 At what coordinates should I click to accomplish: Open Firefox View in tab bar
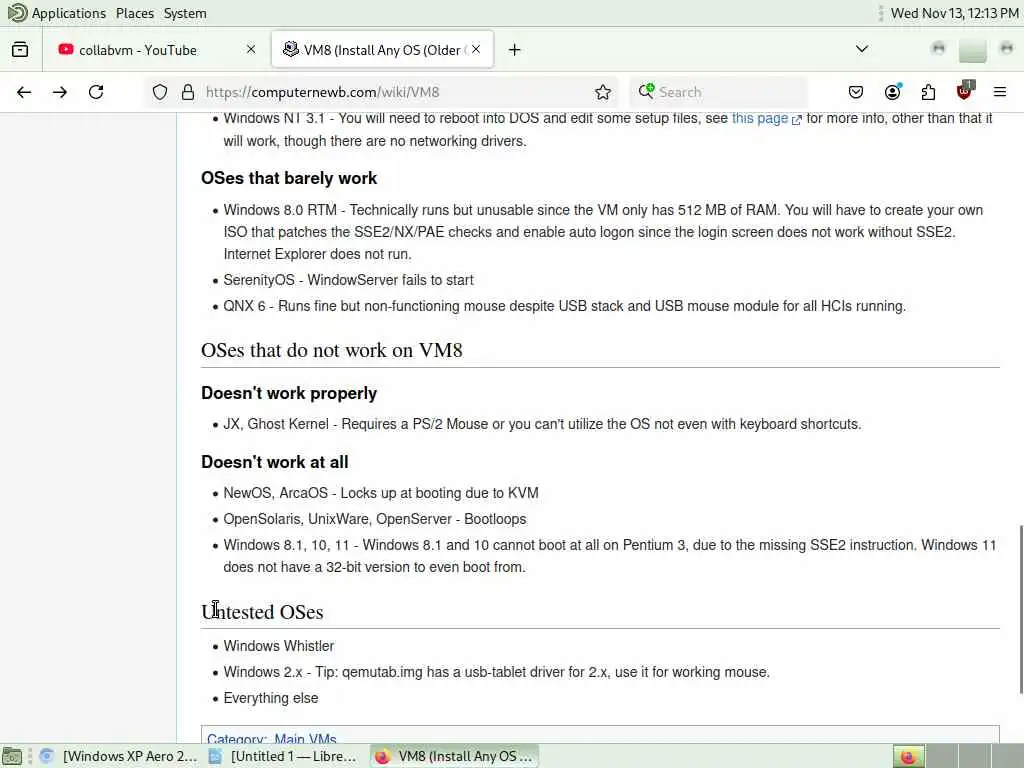click(20, 50)
